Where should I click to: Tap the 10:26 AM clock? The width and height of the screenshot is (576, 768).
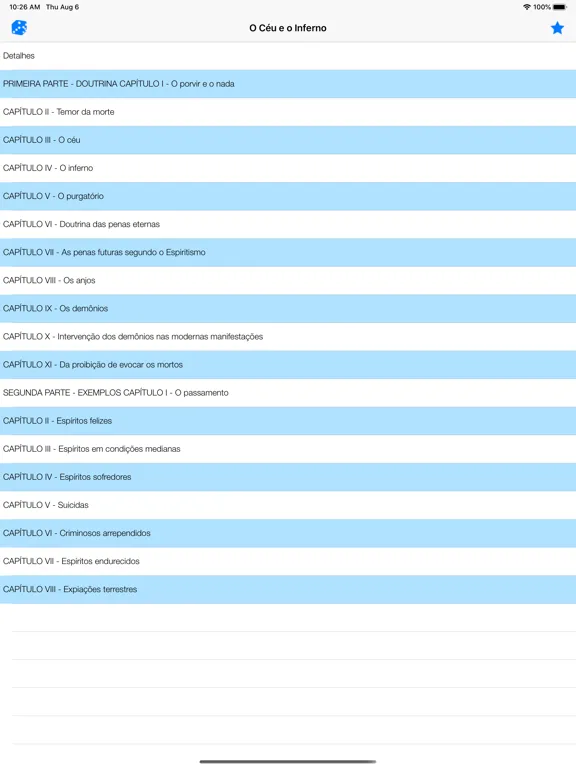click(x=24, y=7)
